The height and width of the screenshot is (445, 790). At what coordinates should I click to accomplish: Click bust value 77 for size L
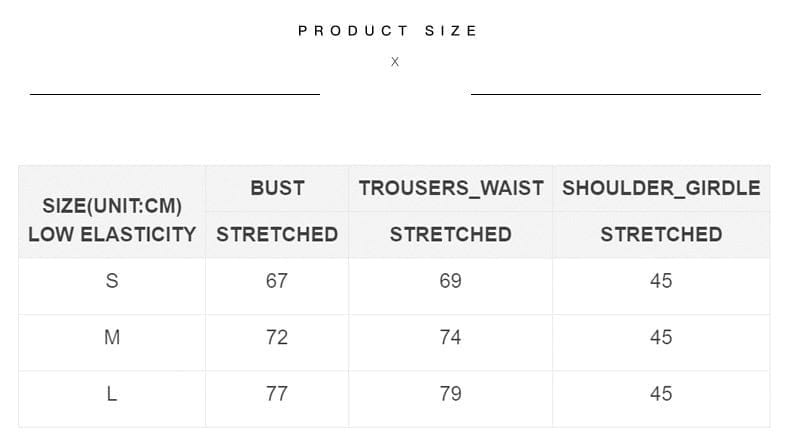click(277, 394)
